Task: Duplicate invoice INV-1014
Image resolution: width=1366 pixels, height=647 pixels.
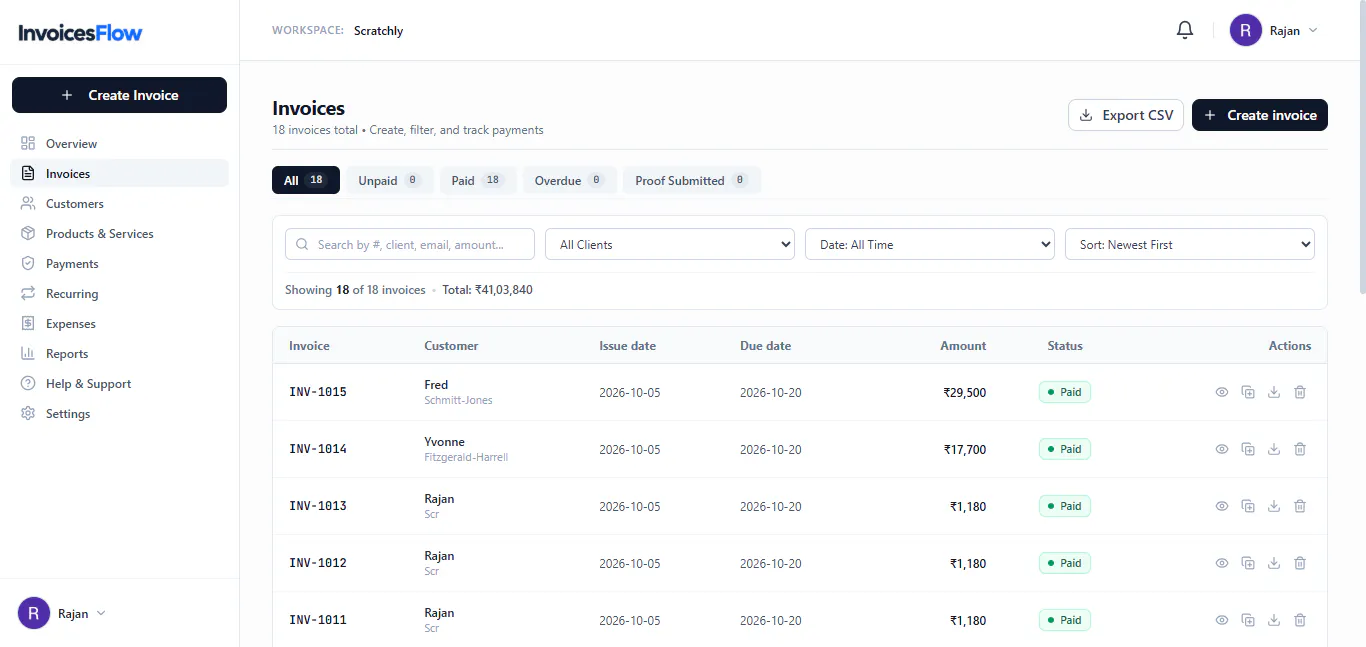Action: [1248, 449]
